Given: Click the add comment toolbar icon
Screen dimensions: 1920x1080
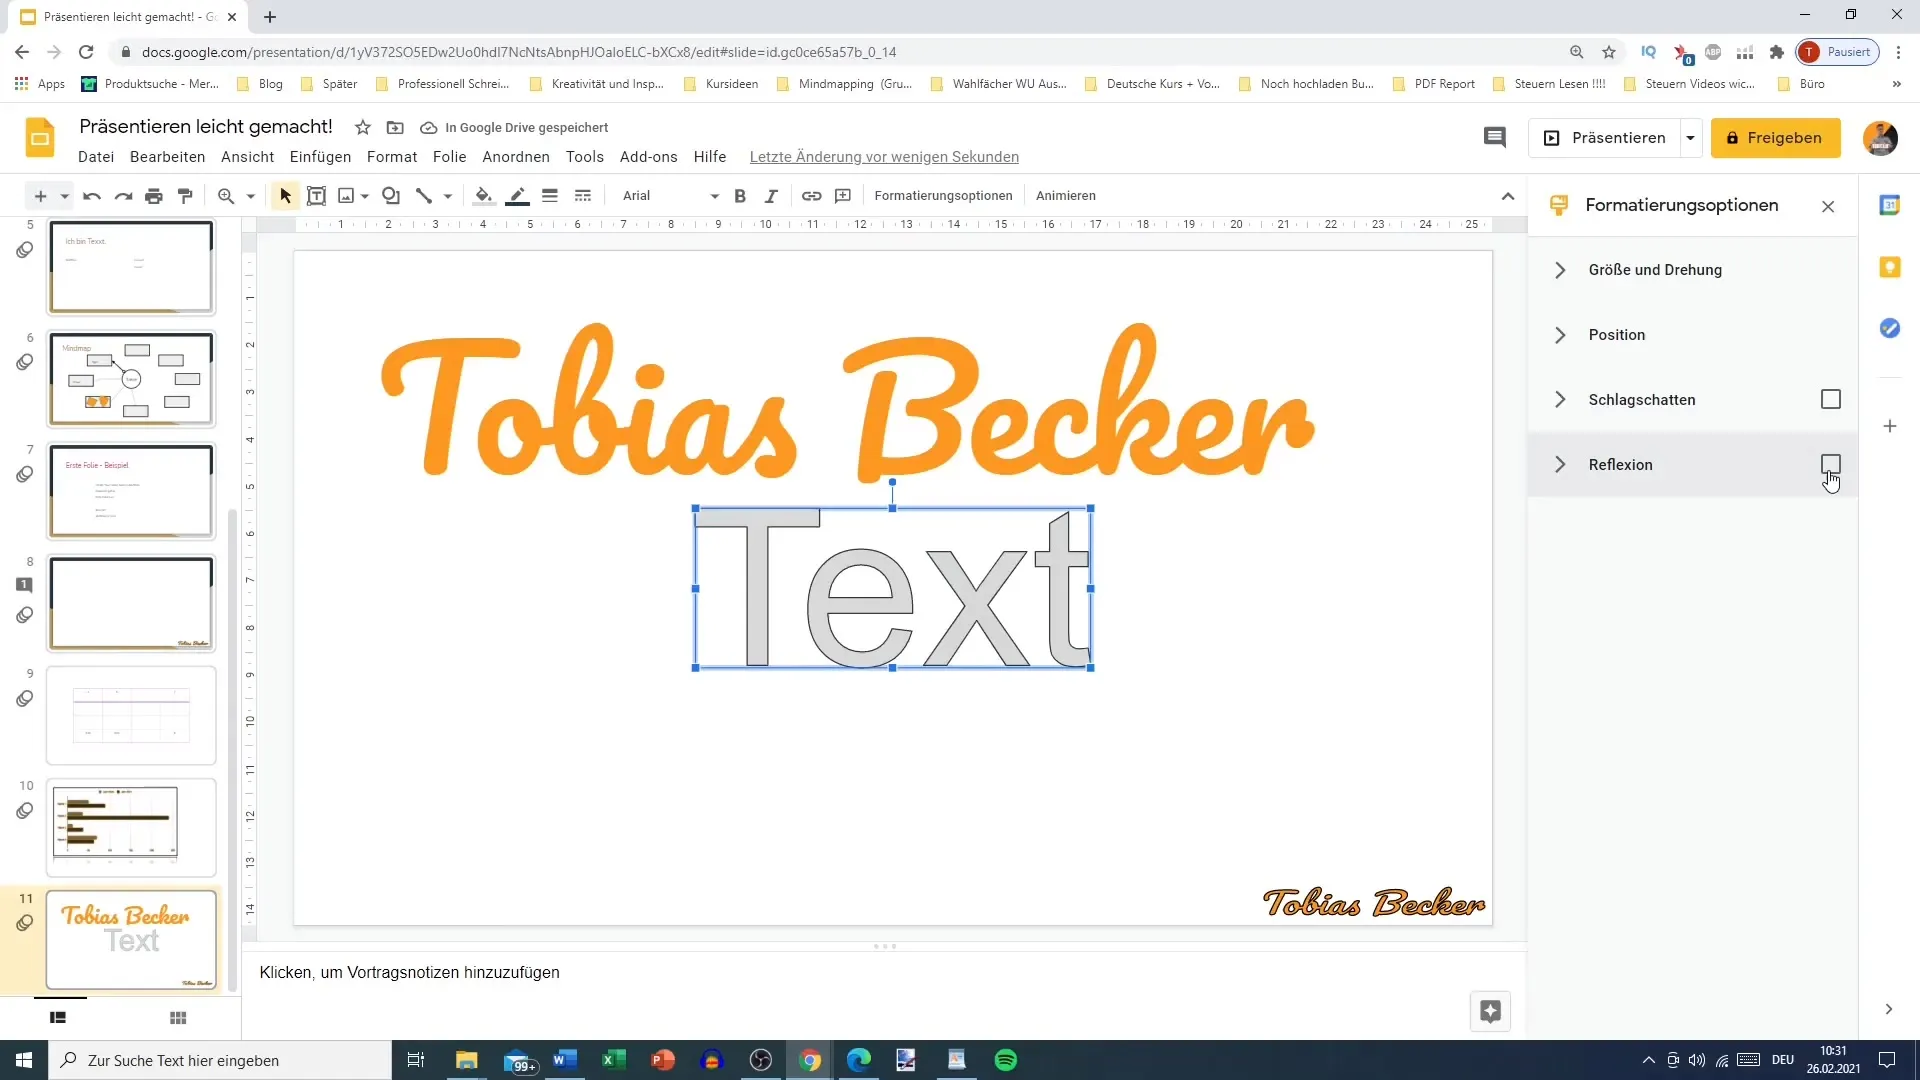Looking at the screenshot, I should point(843,196).
